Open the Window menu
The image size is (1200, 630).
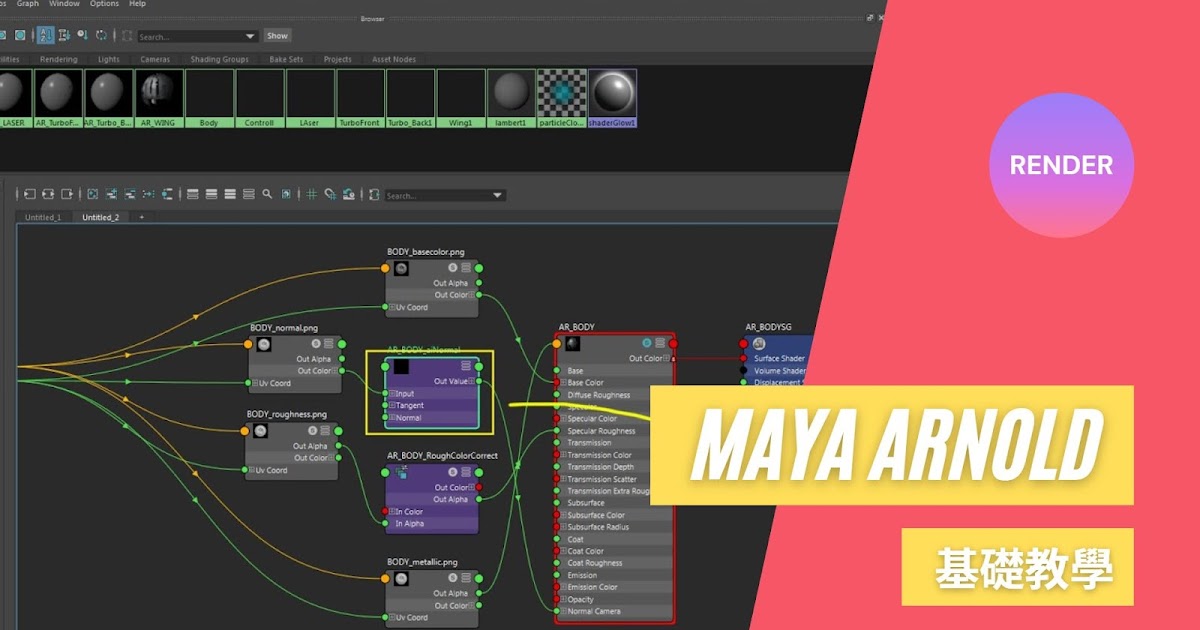click(65, 4)
